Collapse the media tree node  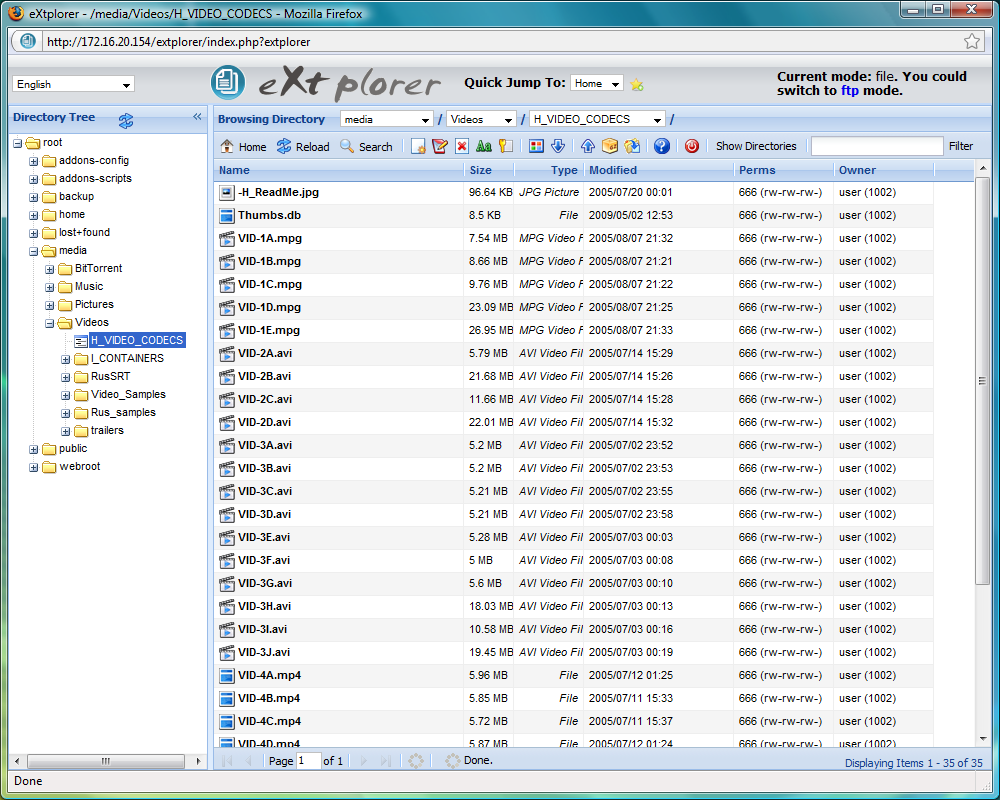pos(34,251)
